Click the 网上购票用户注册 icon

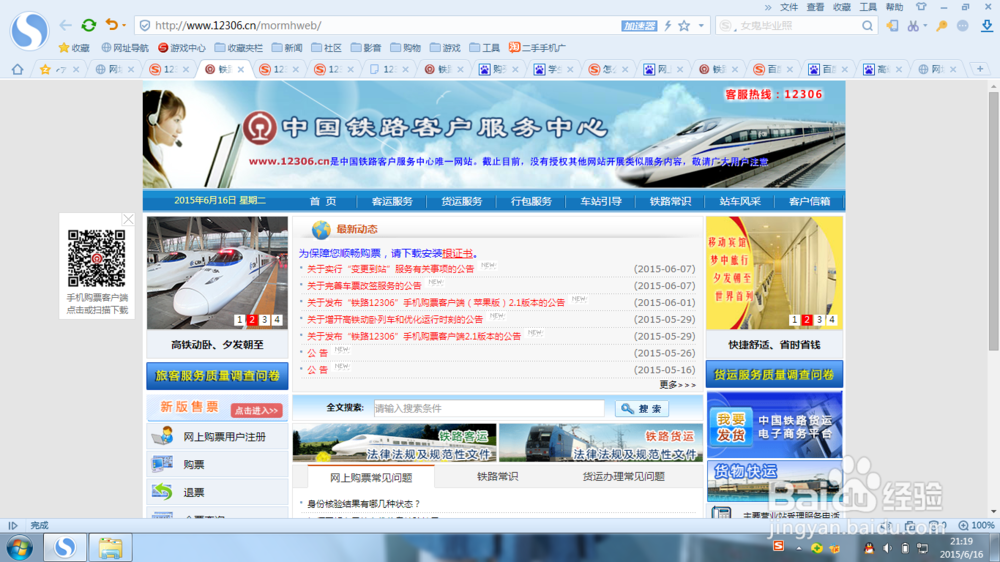[163, 436]
